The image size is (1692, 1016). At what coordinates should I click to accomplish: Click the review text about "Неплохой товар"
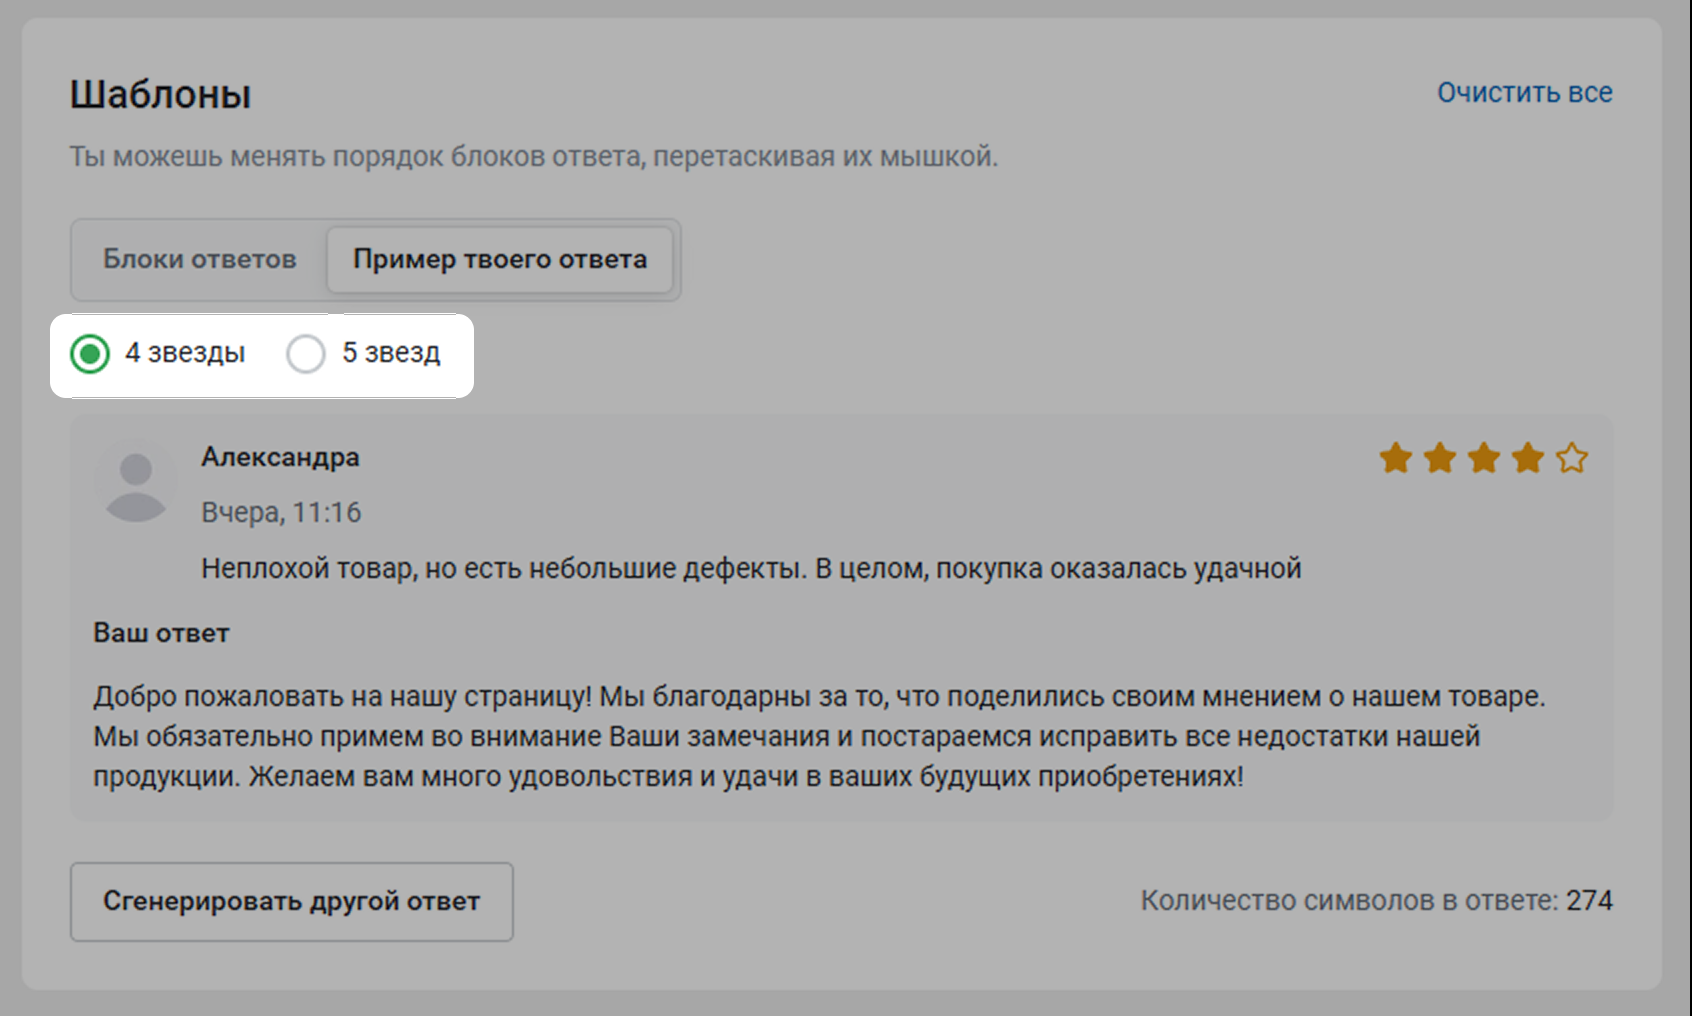point(750,569)
